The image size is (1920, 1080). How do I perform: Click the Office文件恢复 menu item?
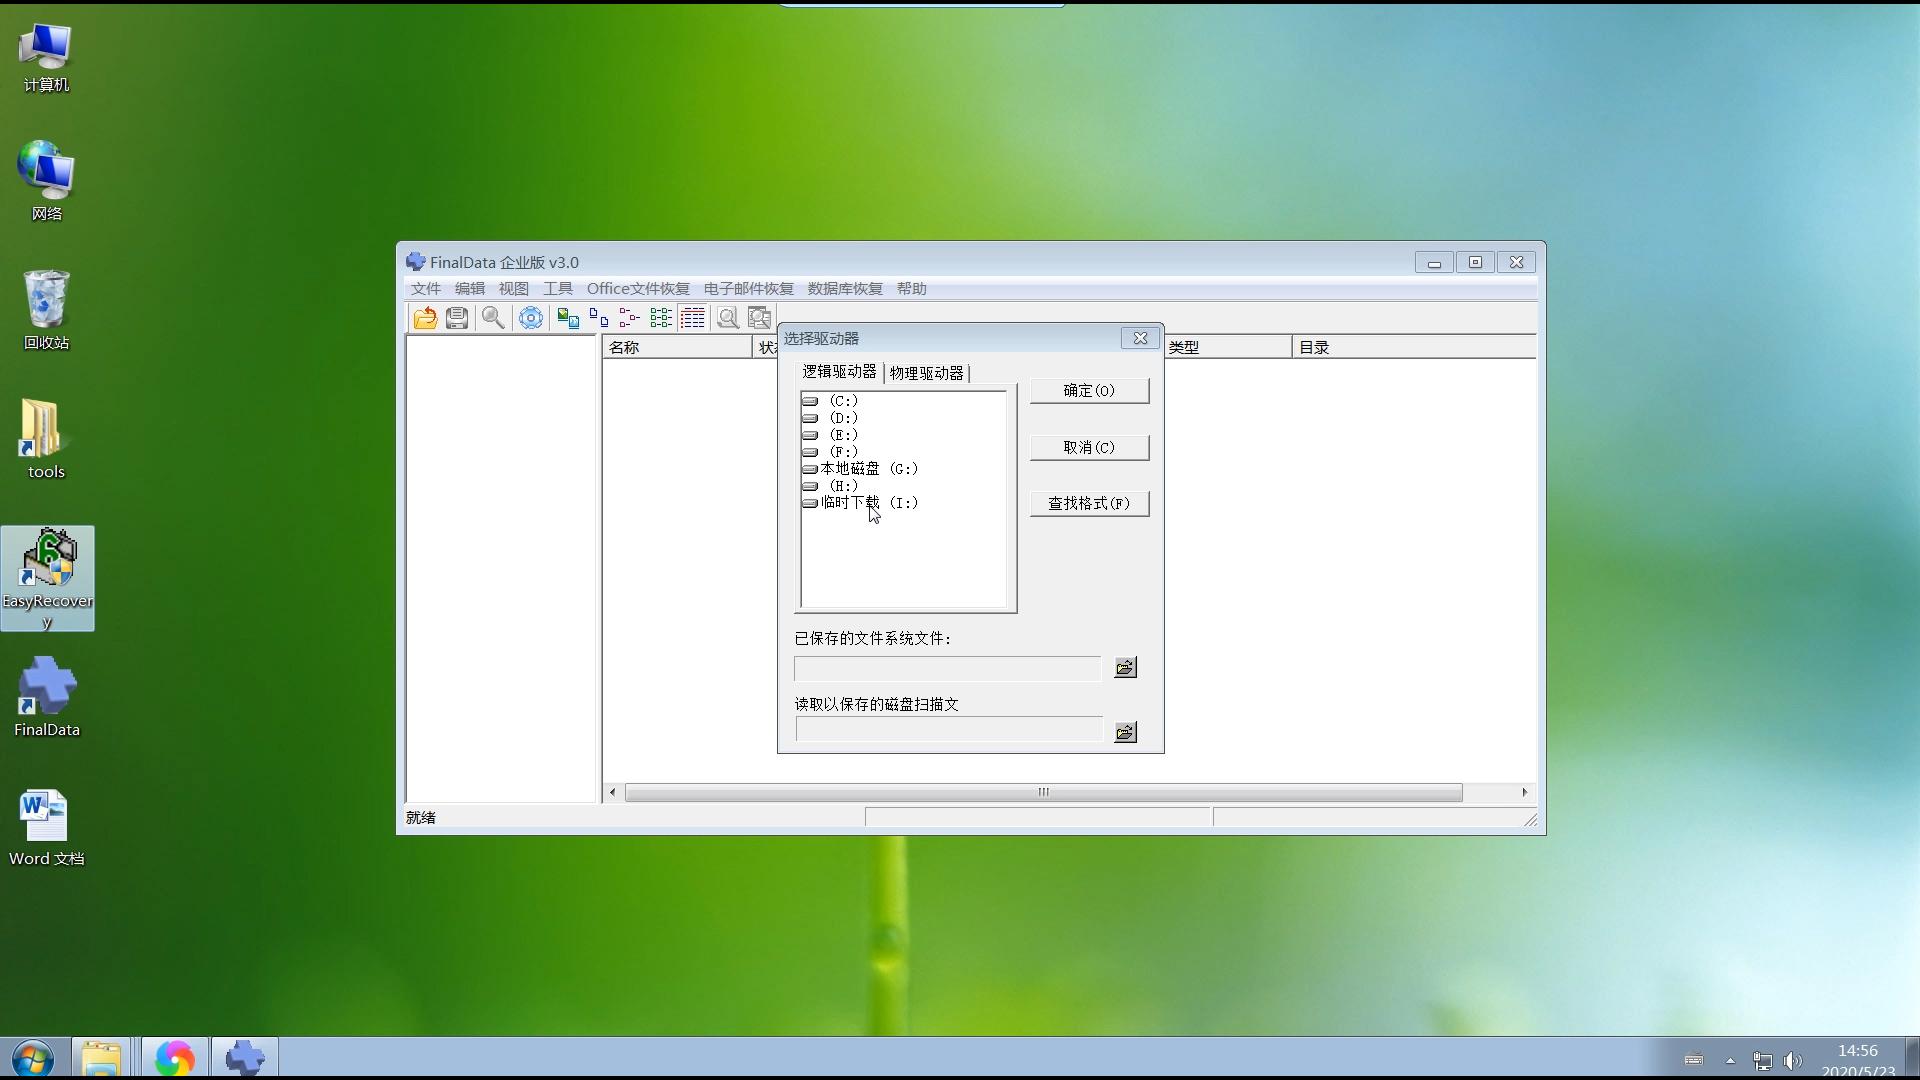pyautogui.click(x=637, y=287)
